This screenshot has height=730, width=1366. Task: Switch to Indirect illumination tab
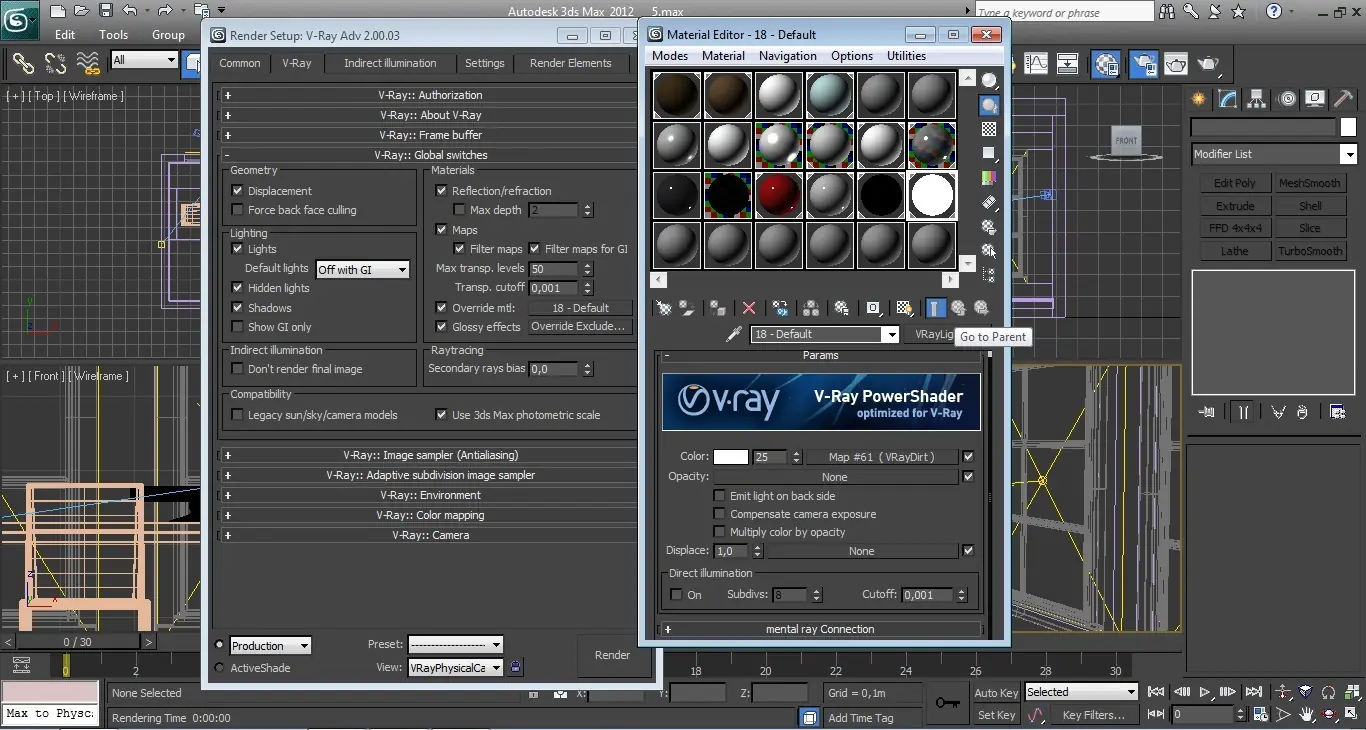click(x=390, y=63)
